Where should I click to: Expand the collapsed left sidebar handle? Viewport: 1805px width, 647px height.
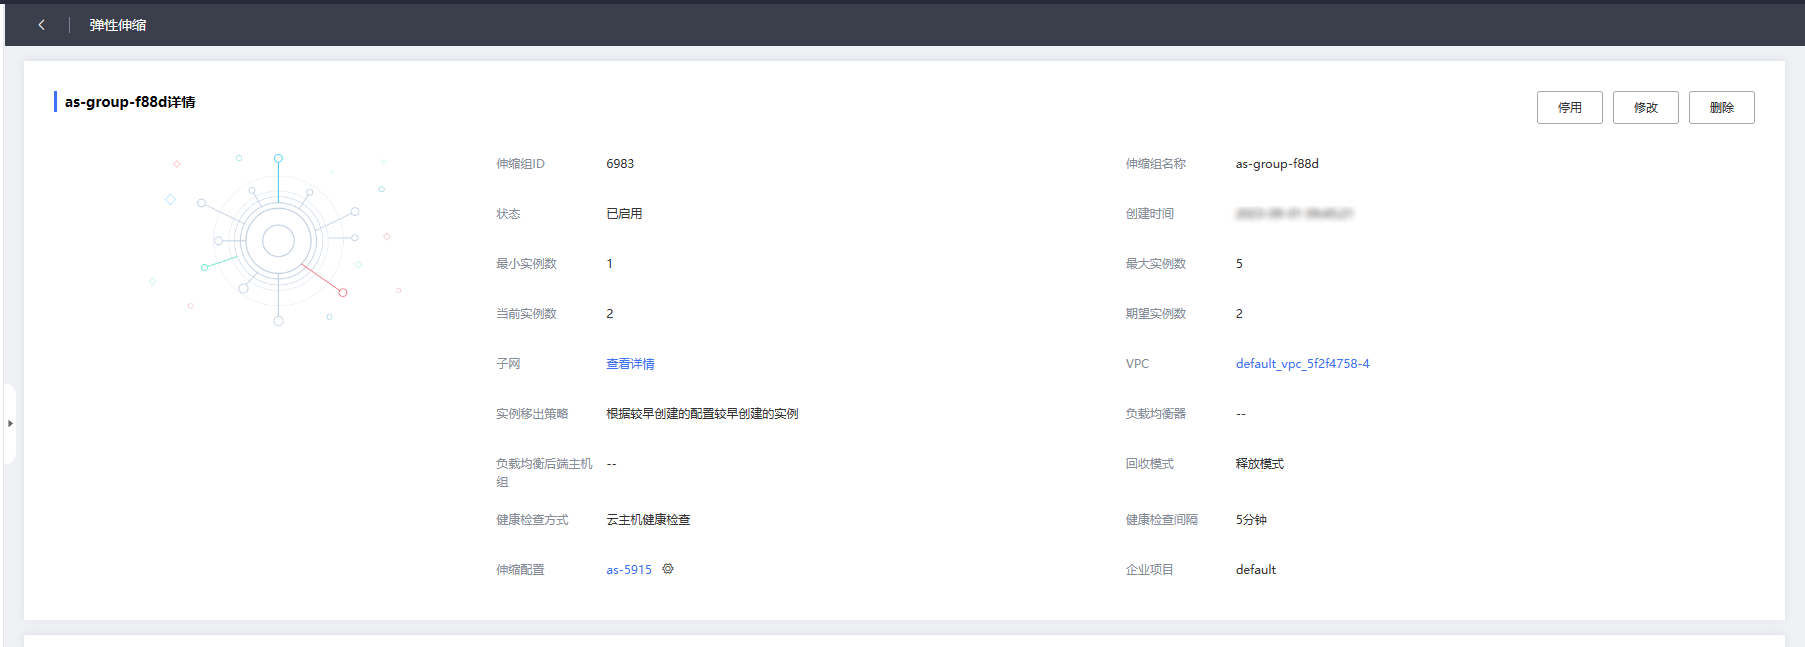[10, 423]
